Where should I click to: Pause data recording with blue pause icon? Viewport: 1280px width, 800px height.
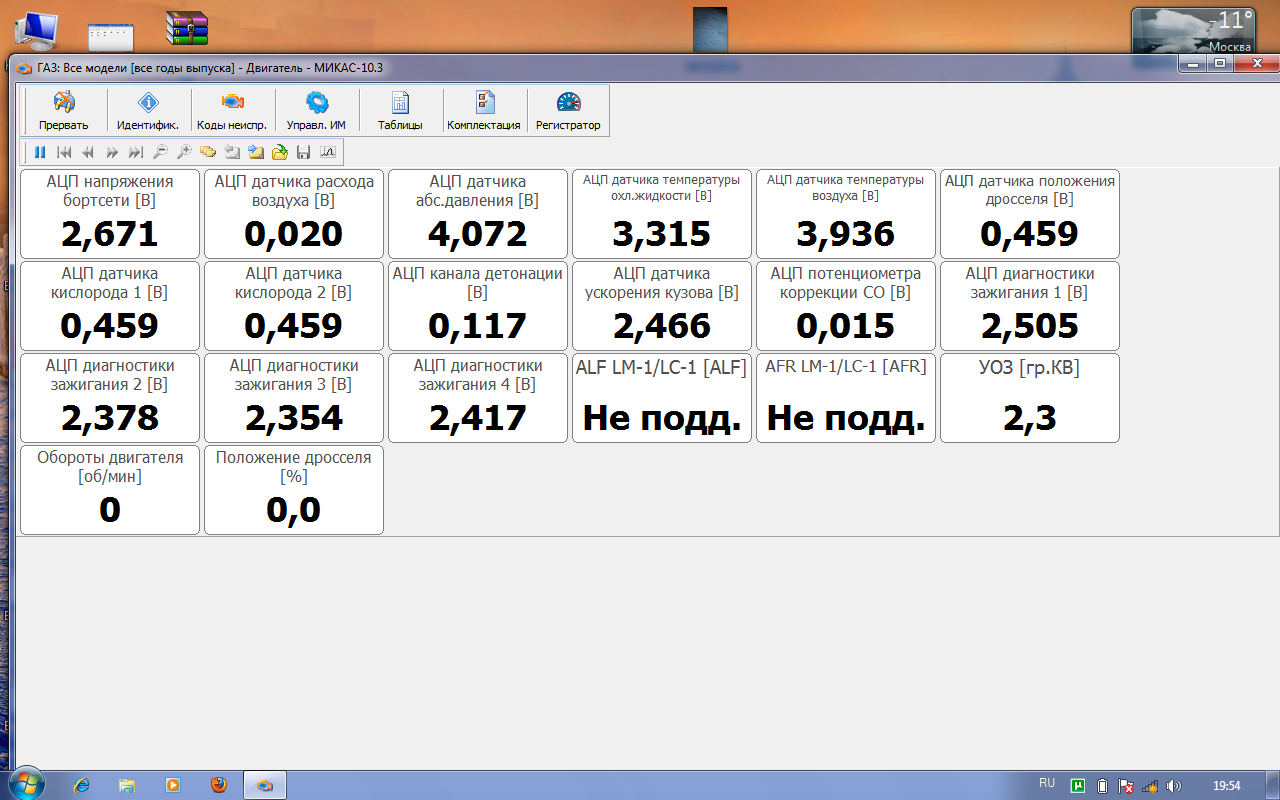[40, 153]
